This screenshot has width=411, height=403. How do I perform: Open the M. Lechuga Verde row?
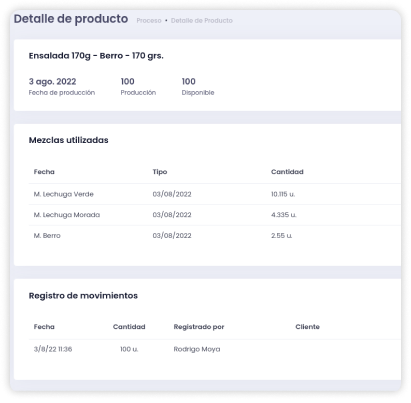(215, 194)
